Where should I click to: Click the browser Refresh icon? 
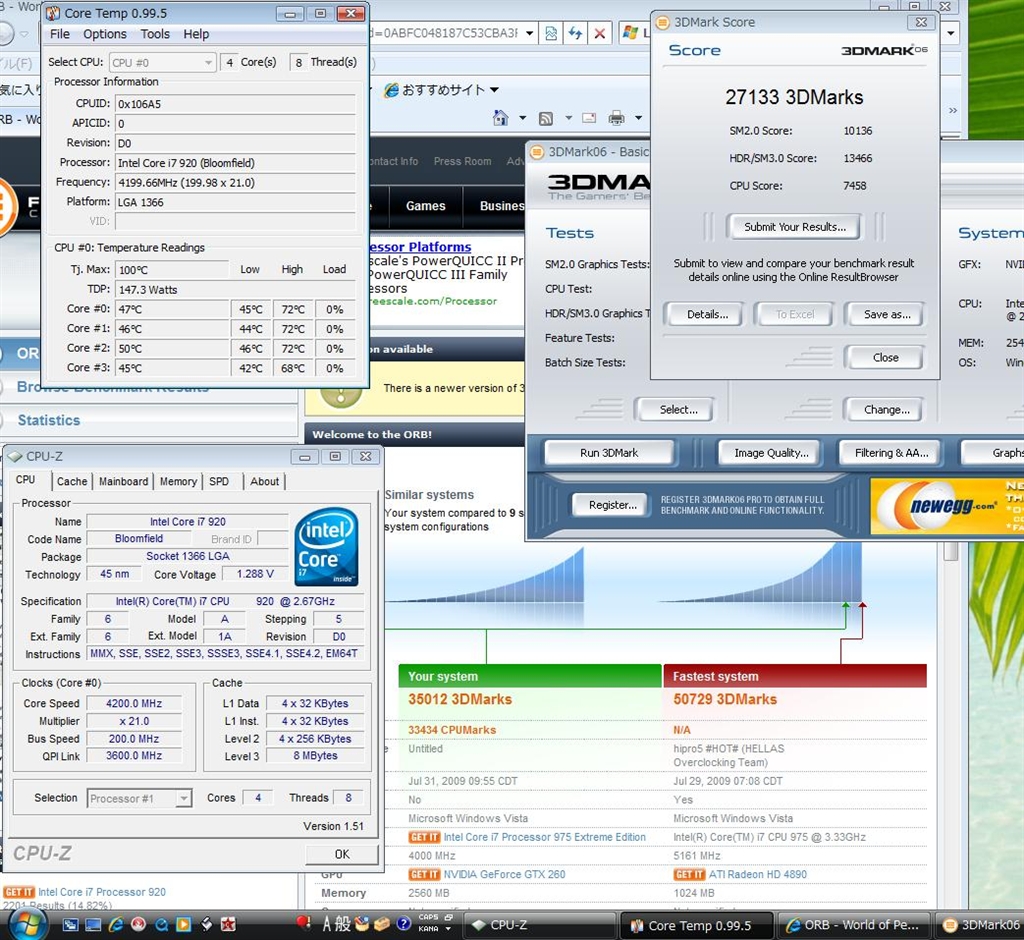click(575, 33)
